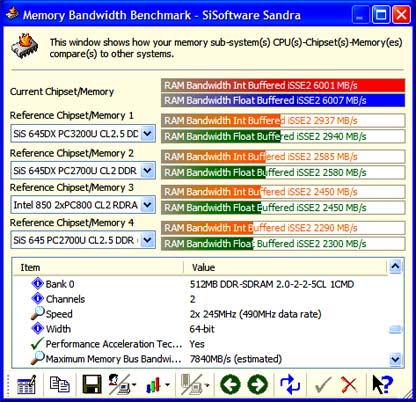Minimize the Sandra benchmark window
The height and width of the screenshot is (402, 416).
[360, 15]
